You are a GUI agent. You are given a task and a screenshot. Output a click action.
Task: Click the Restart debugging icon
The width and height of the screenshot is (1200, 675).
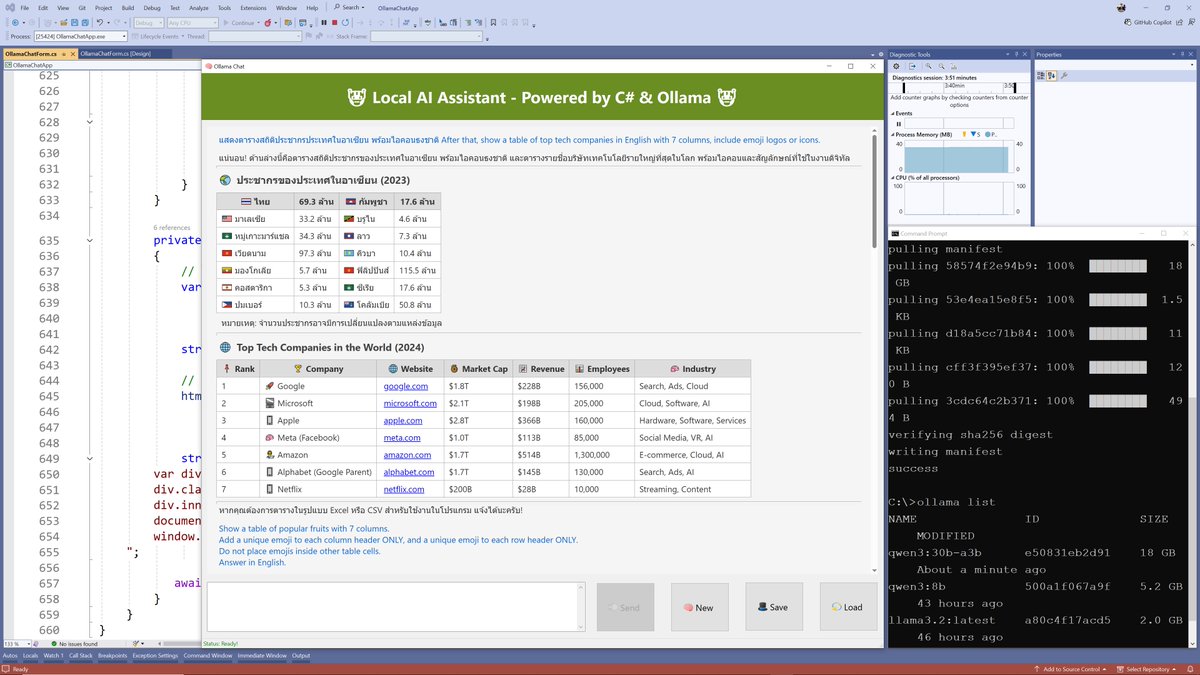point(346,22)
